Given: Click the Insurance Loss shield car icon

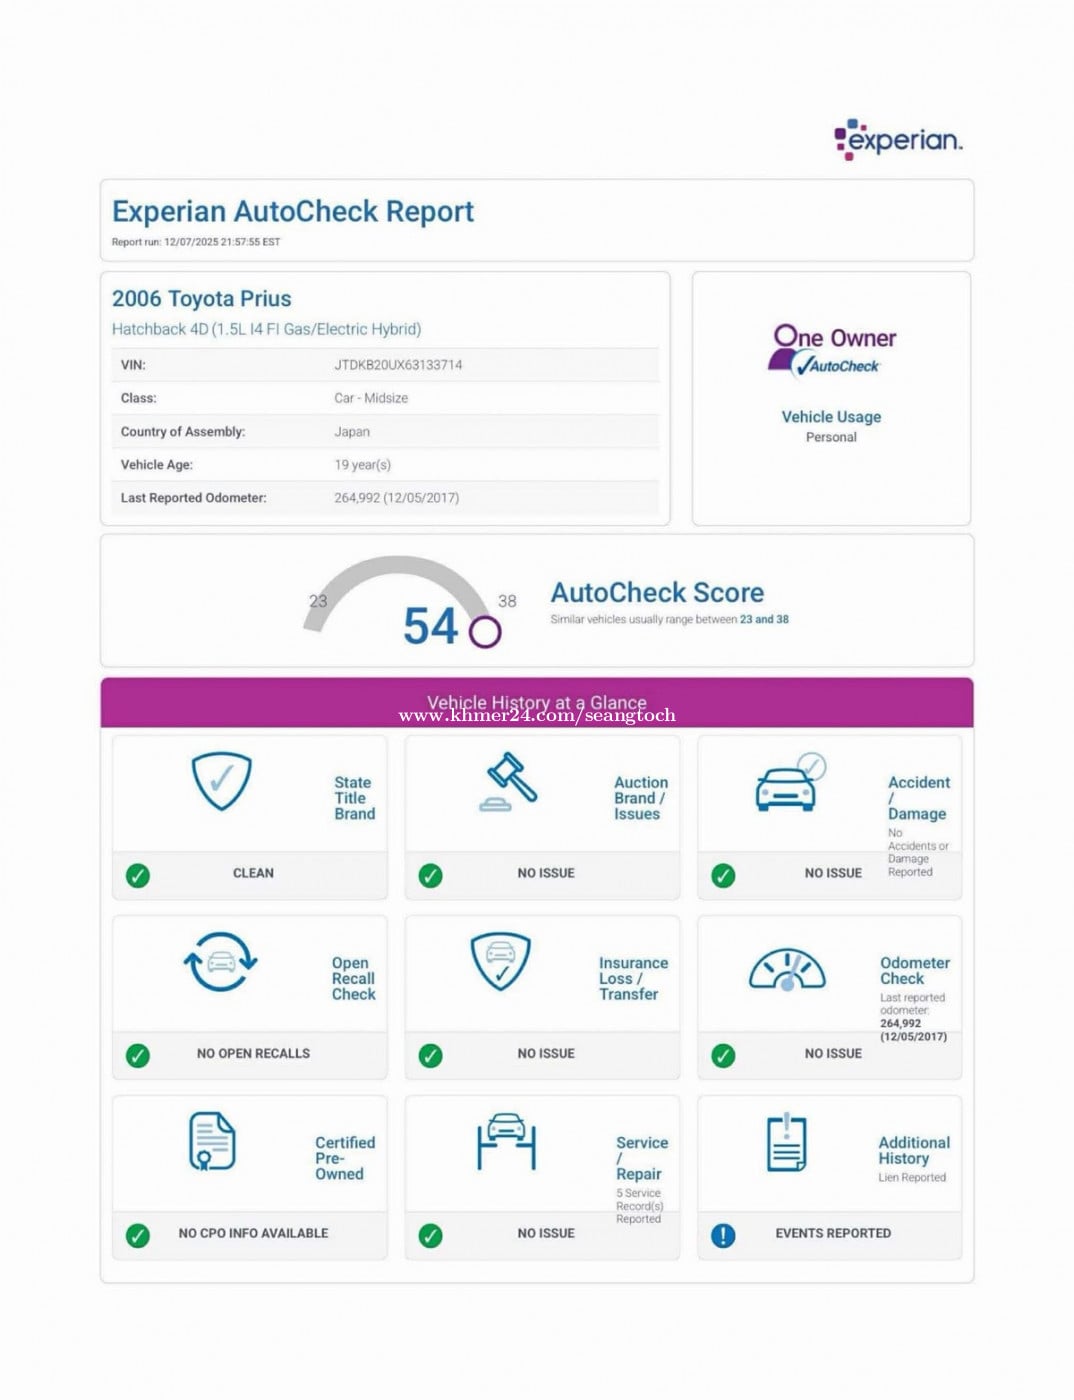Looking at the screenshot, I should [x=500, y=961].
